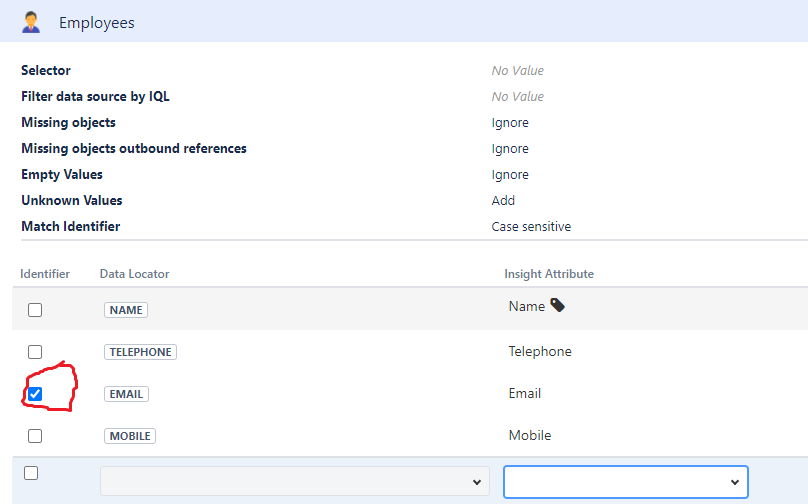
Task: Check the Identifier box for MOBILE
Action: (x=35, y=436)
